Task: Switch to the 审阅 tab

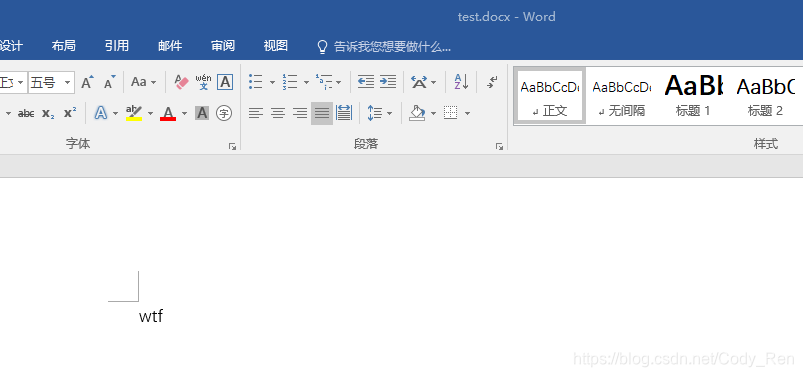Action: pyautogui.click(x=223, y=46)
